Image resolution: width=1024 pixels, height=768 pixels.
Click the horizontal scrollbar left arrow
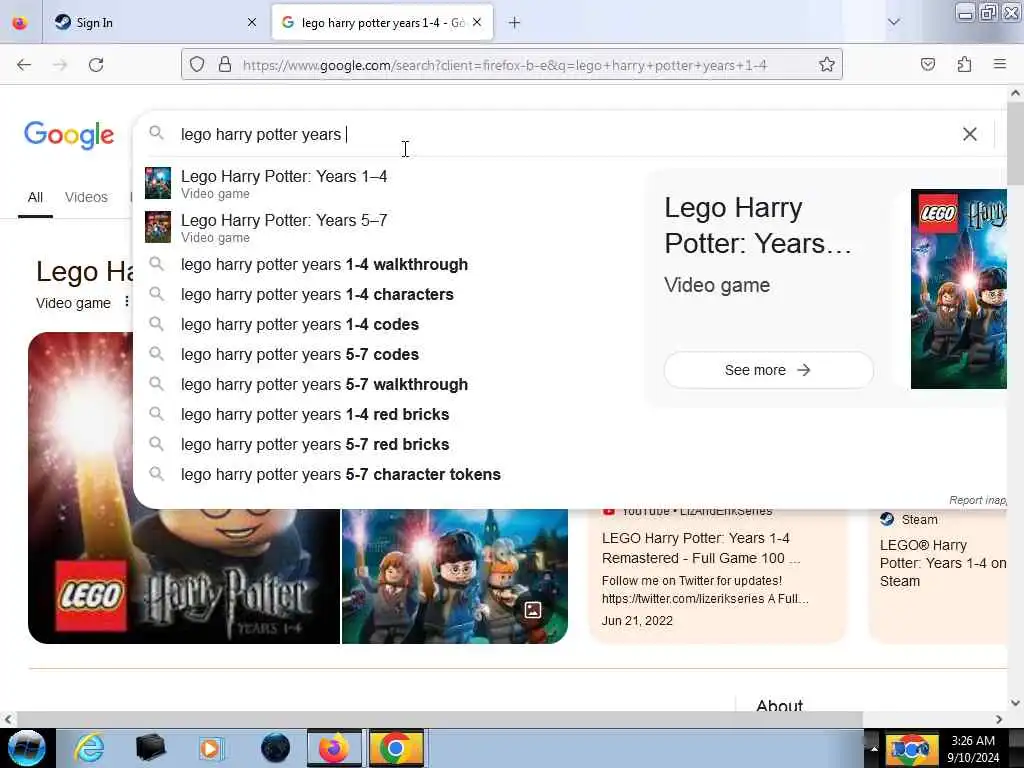[x=8, y=719]
